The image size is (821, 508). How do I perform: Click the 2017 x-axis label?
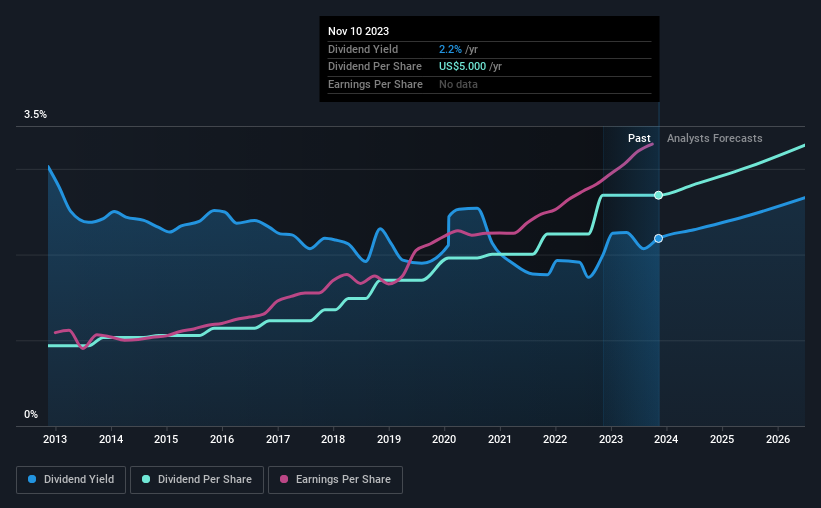pyautogui.click(x=278, y=439)
